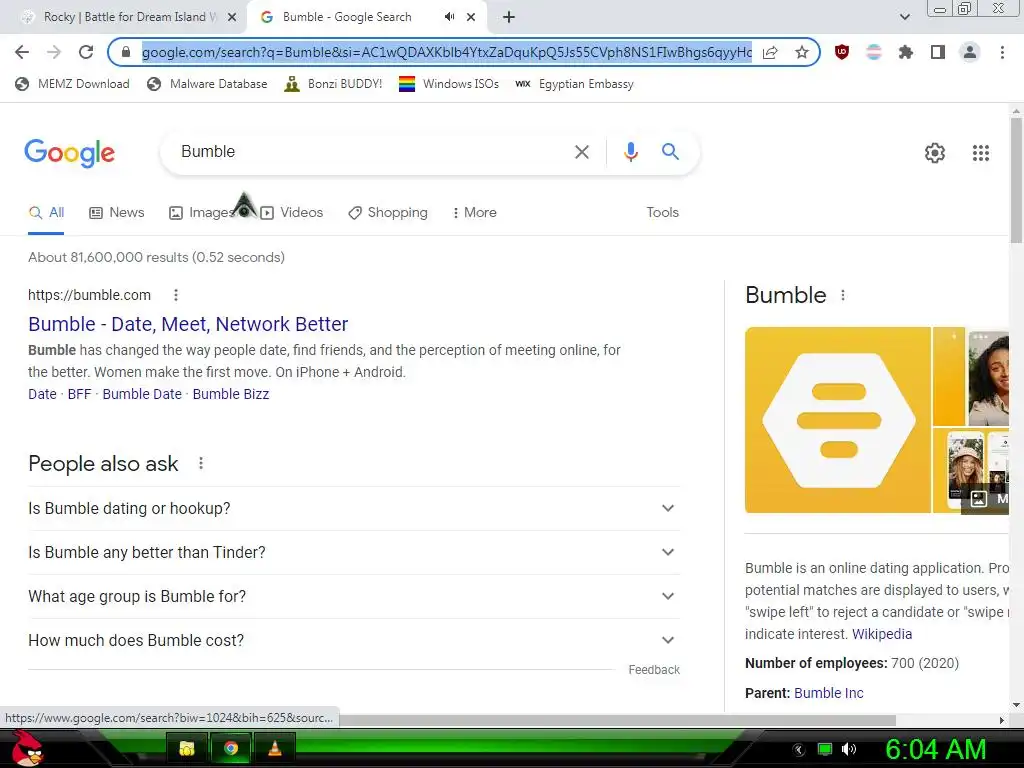
Task: Open the Bumble Bizz sitelink
Action: [231, 394]
